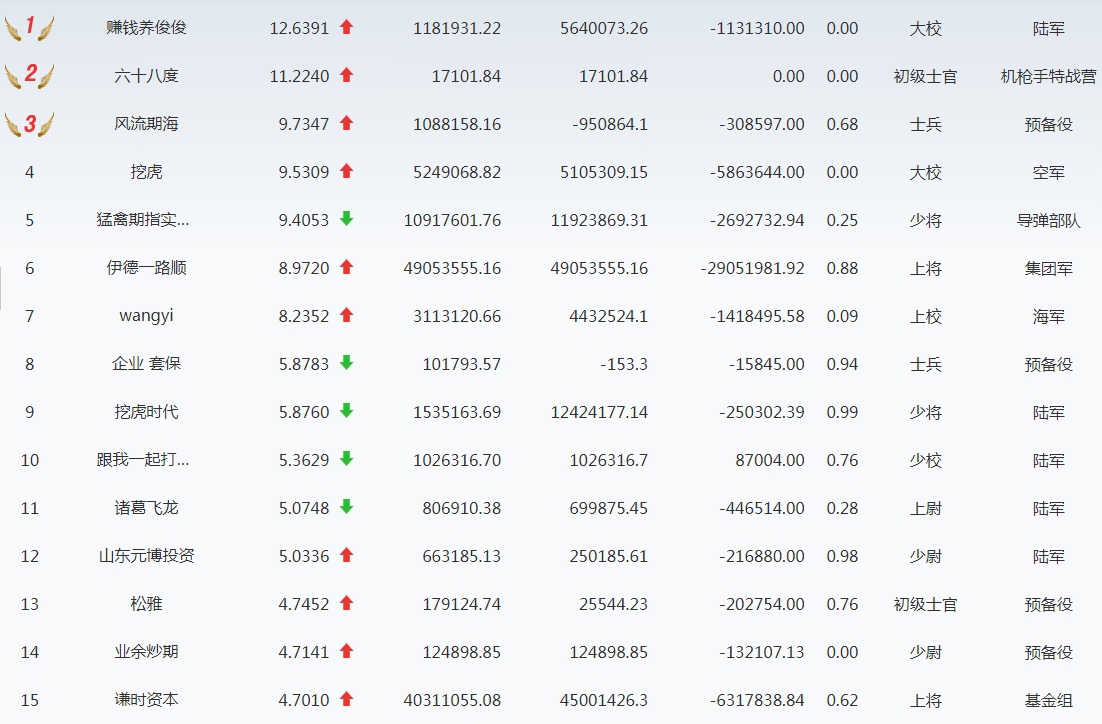1102x724 pixels.
Task: Select value -1131310.00 in row 1
Action: (x=757, y=28)
